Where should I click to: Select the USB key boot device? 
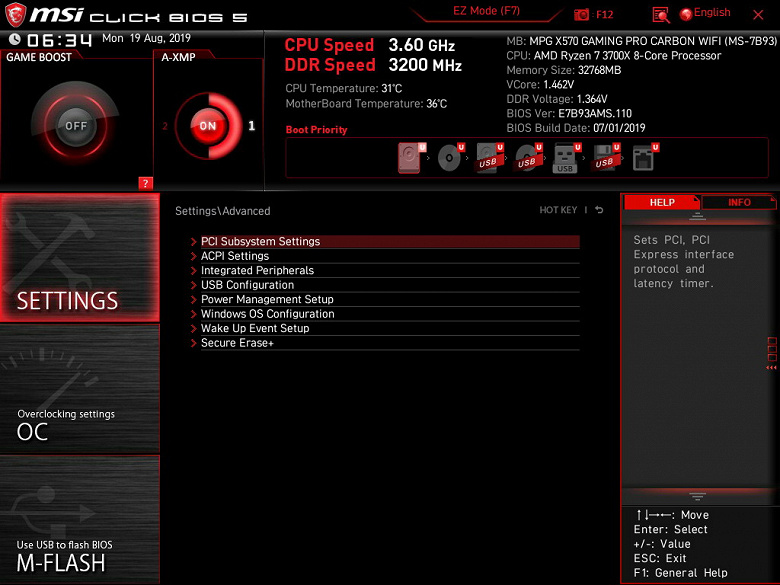click(566, 158)
